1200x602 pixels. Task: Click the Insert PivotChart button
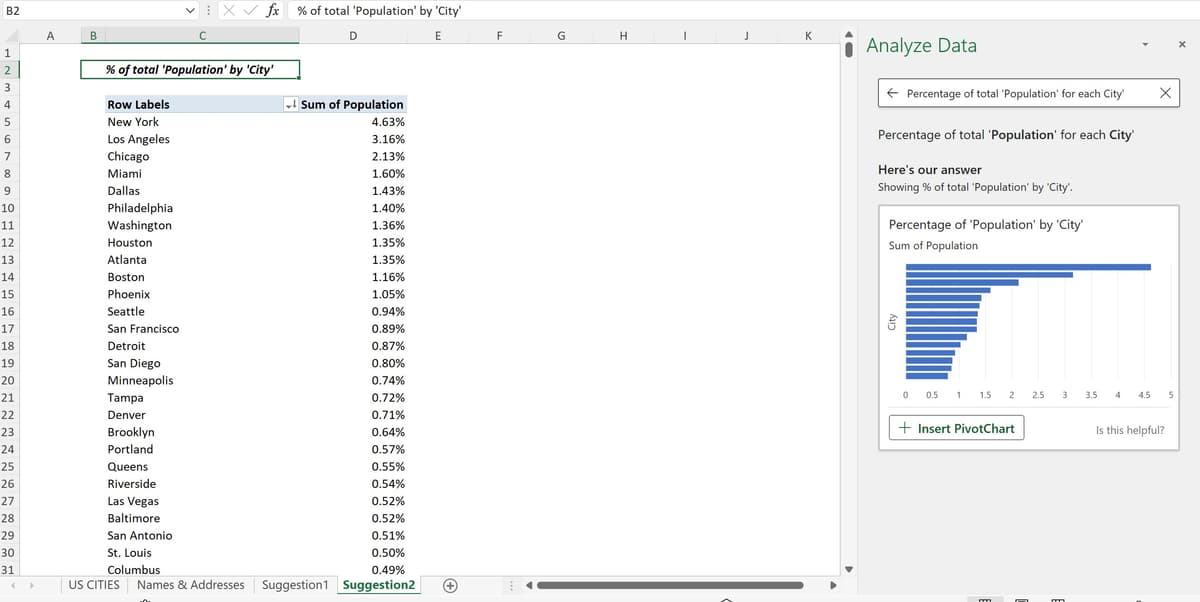(x=956, y=427)
